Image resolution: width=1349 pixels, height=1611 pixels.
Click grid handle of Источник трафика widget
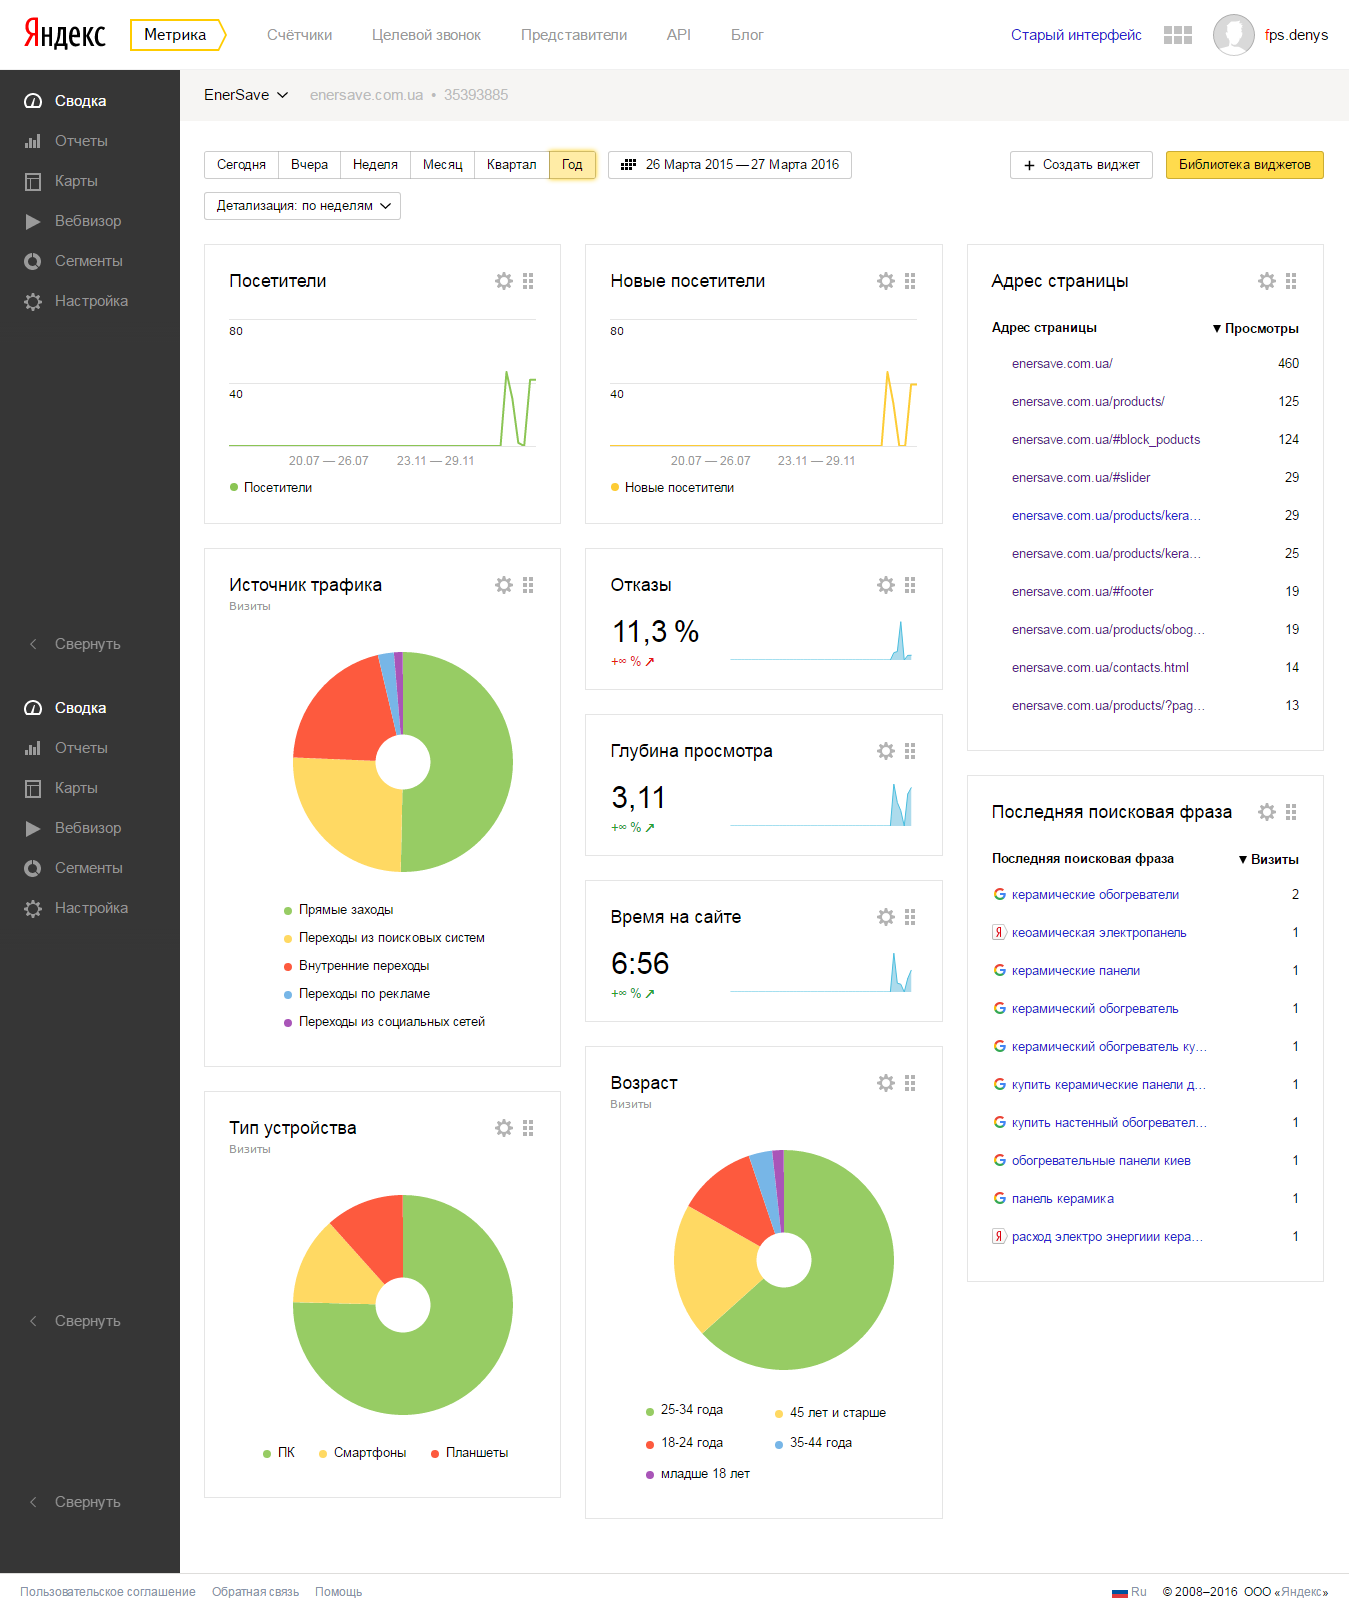click(x=528, y=585)
